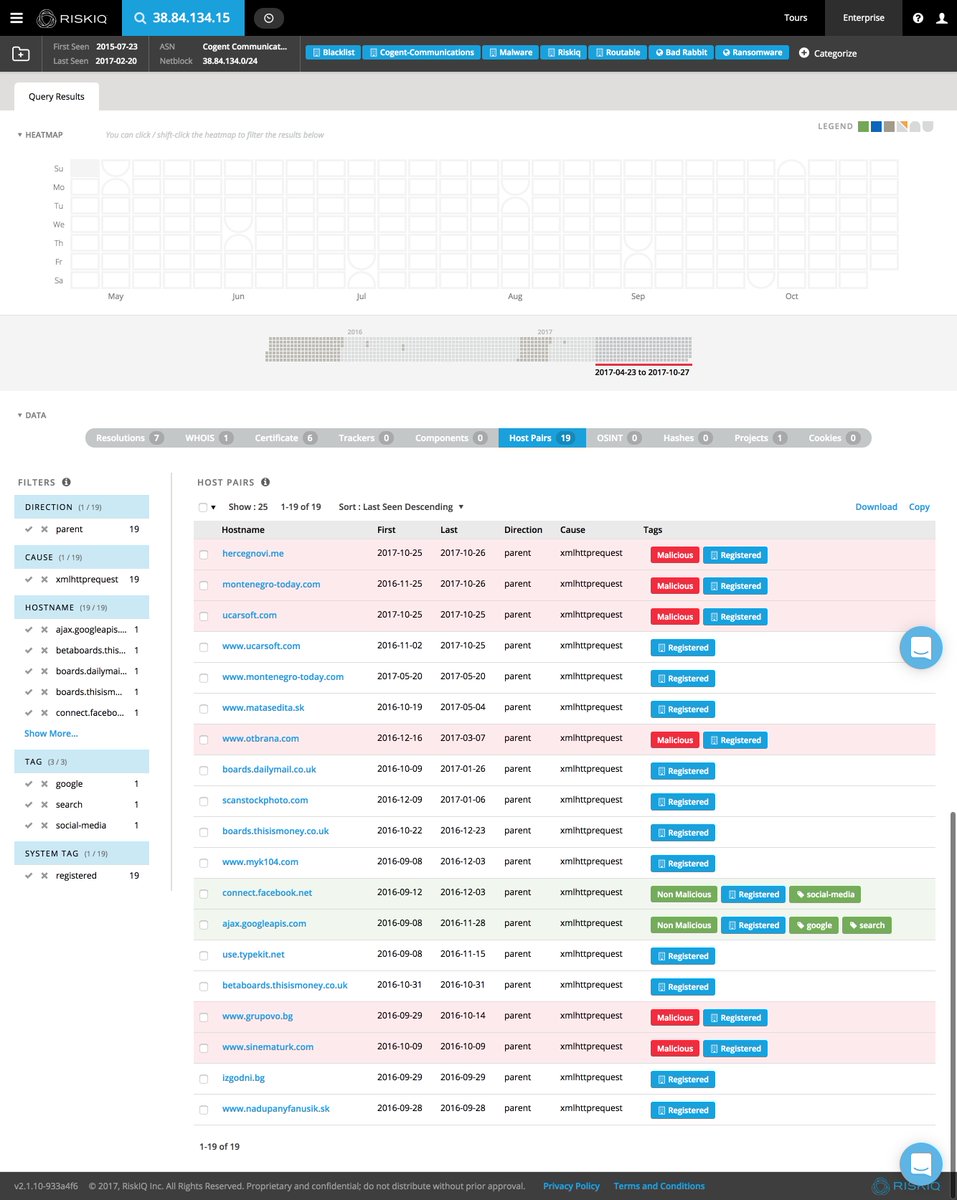
Task: Exclude the social-media tag filter
Action: pos(44,825)
